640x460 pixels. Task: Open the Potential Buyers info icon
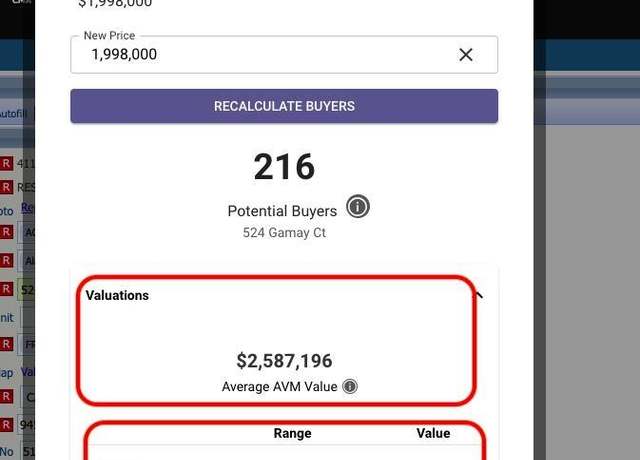[x=358, y=207]
